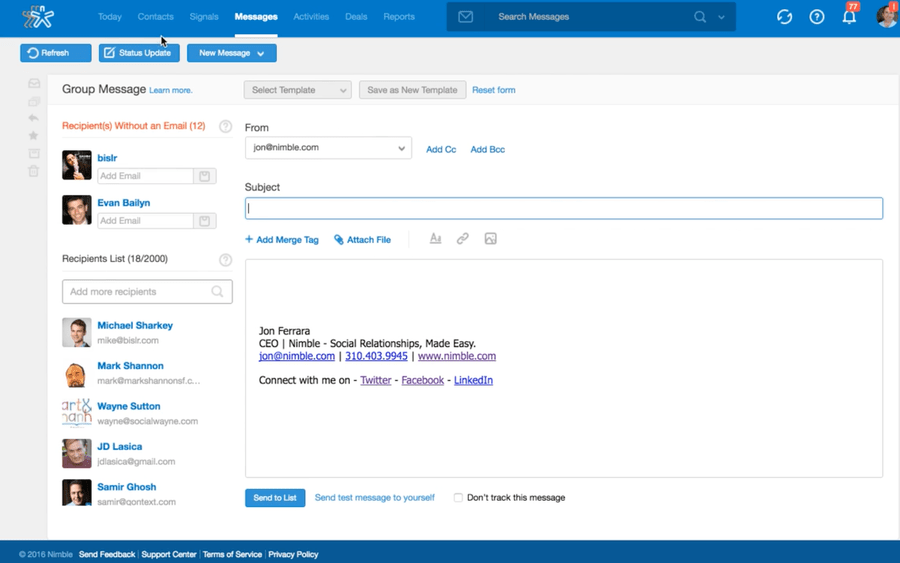Screen dimensions: 900x563
Task: Click Attach File
Action: 362,239
